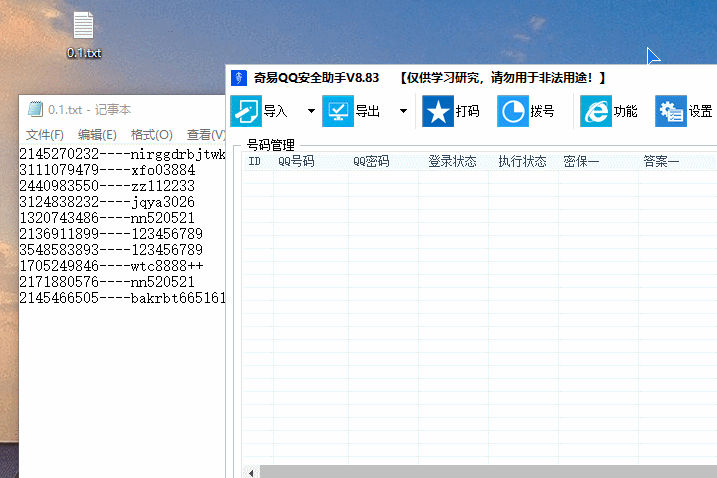Click line 2136911899----123456789 in Notepad
The height and width of the screenshot is (478, 717).
pos(111,234)
